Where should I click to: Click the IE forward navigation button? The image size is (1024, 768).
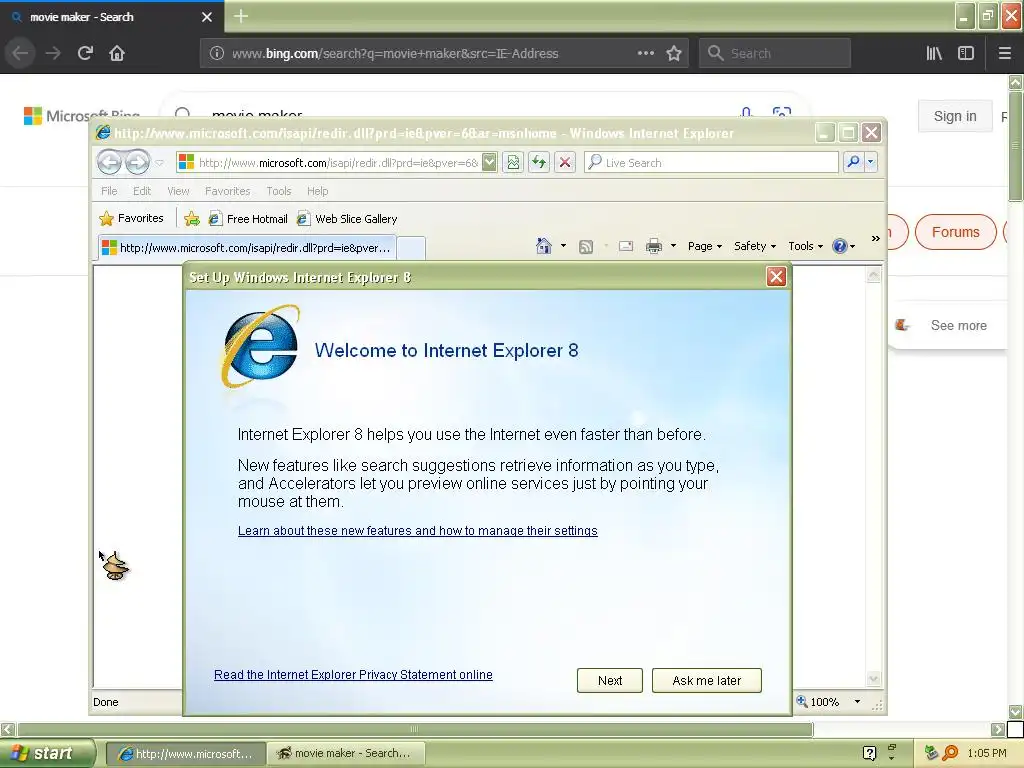click(137, 162)
